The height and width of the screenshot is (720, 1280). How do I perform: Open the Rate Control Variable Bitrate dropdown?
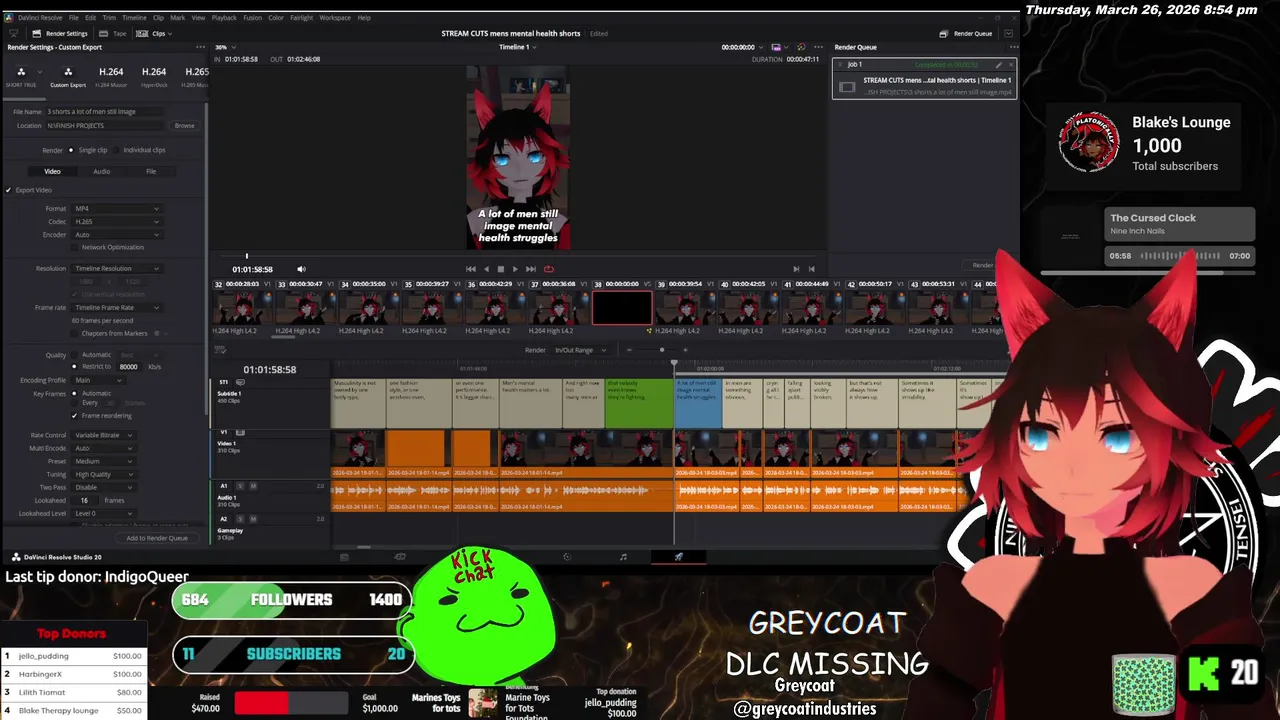103,435
